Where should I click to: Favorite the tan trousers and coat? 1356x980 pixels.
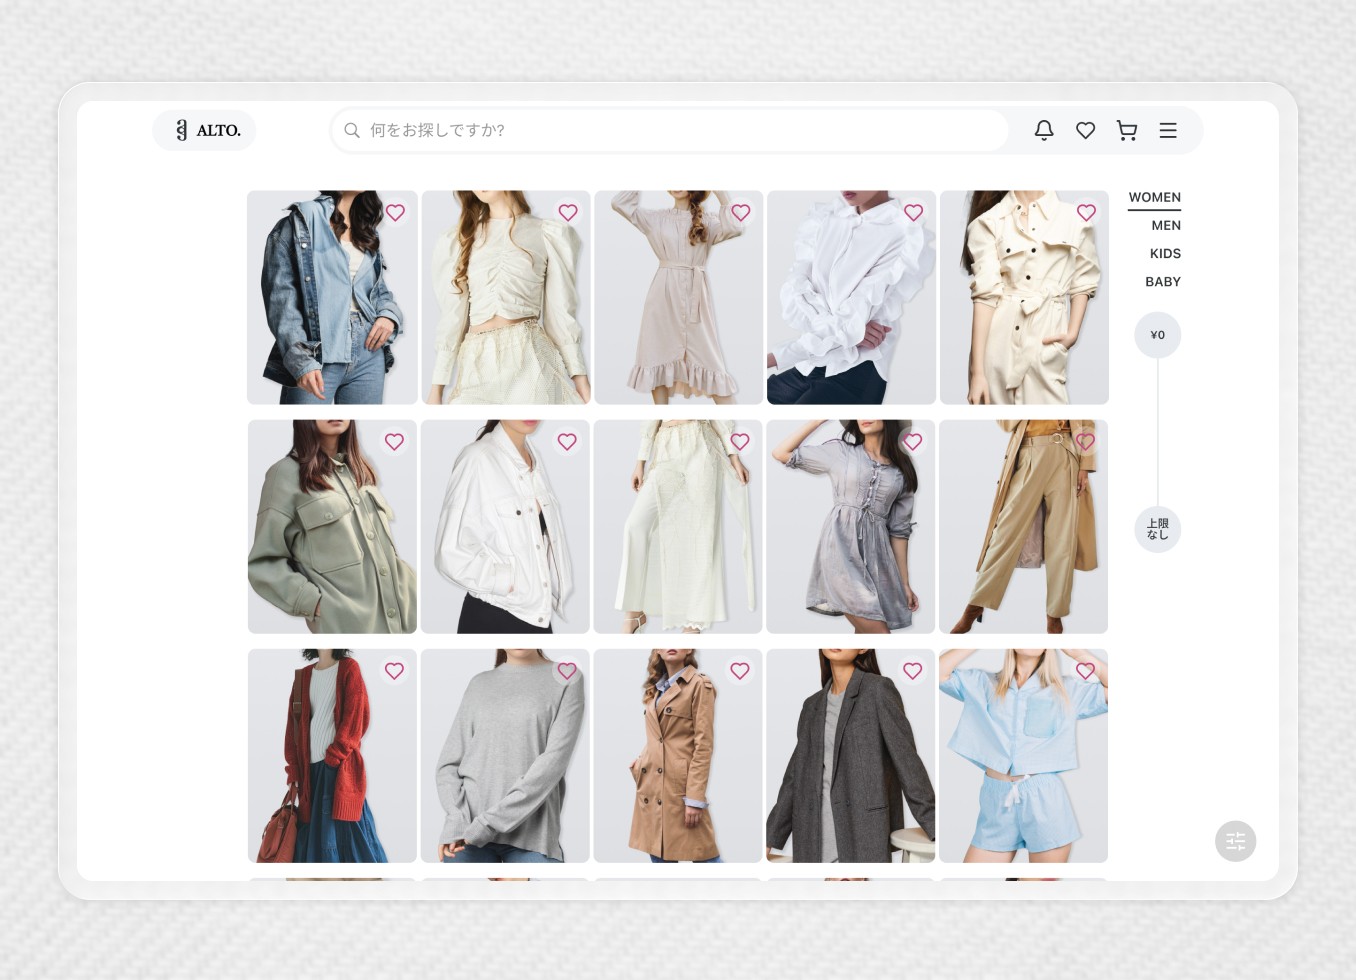[1086, 442]
